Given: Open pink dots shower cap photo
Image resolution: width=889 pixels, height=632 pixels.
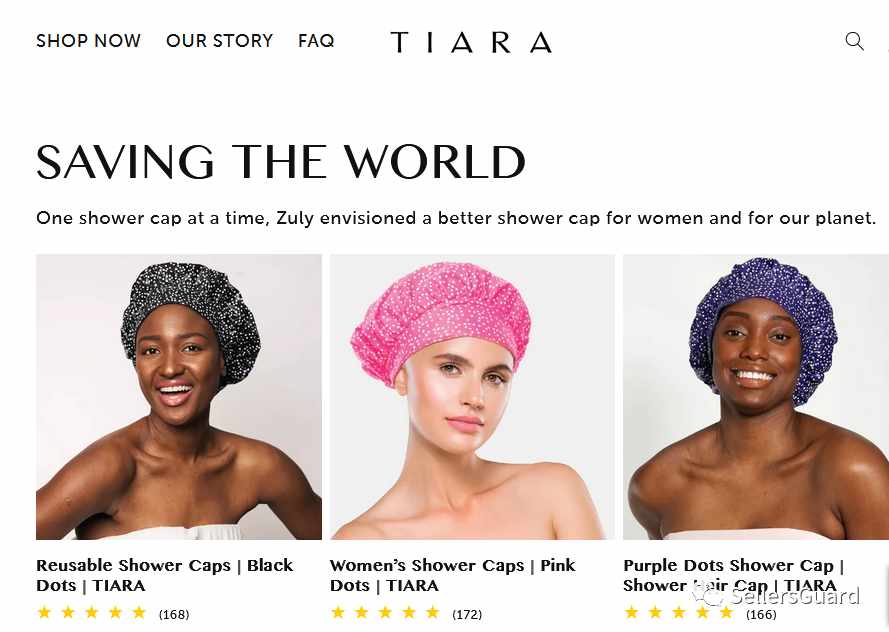Looking at the screenshot, I should click(472, 397).
